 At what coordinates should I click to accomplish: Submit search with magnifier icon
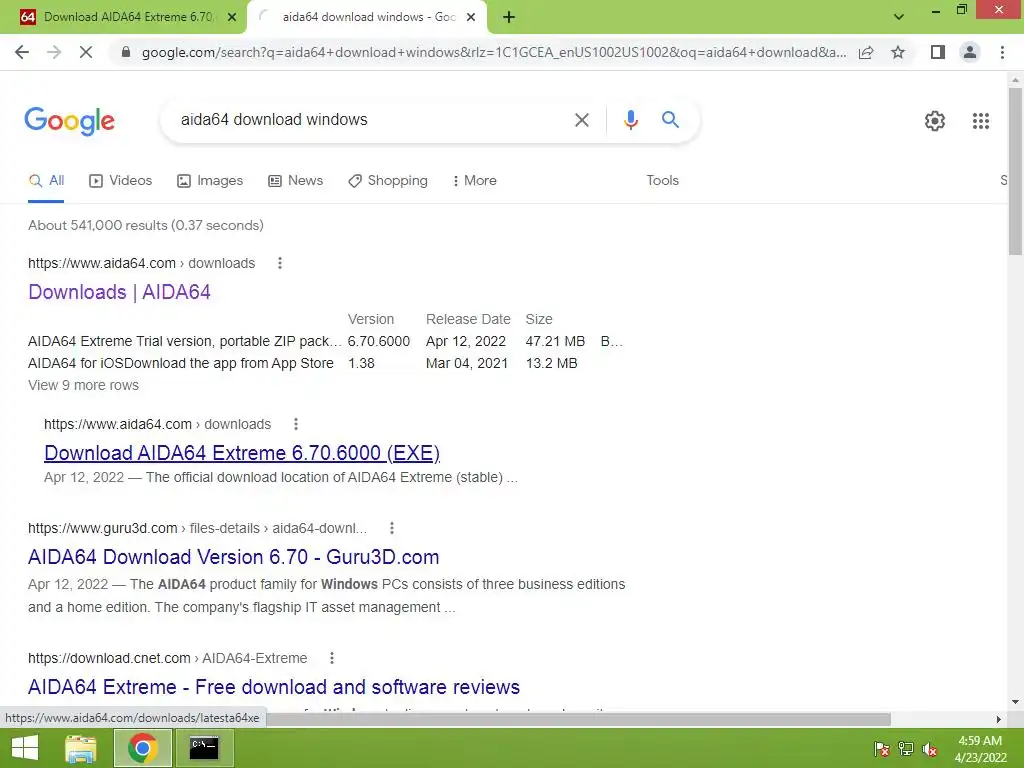(x=670, y=120)
